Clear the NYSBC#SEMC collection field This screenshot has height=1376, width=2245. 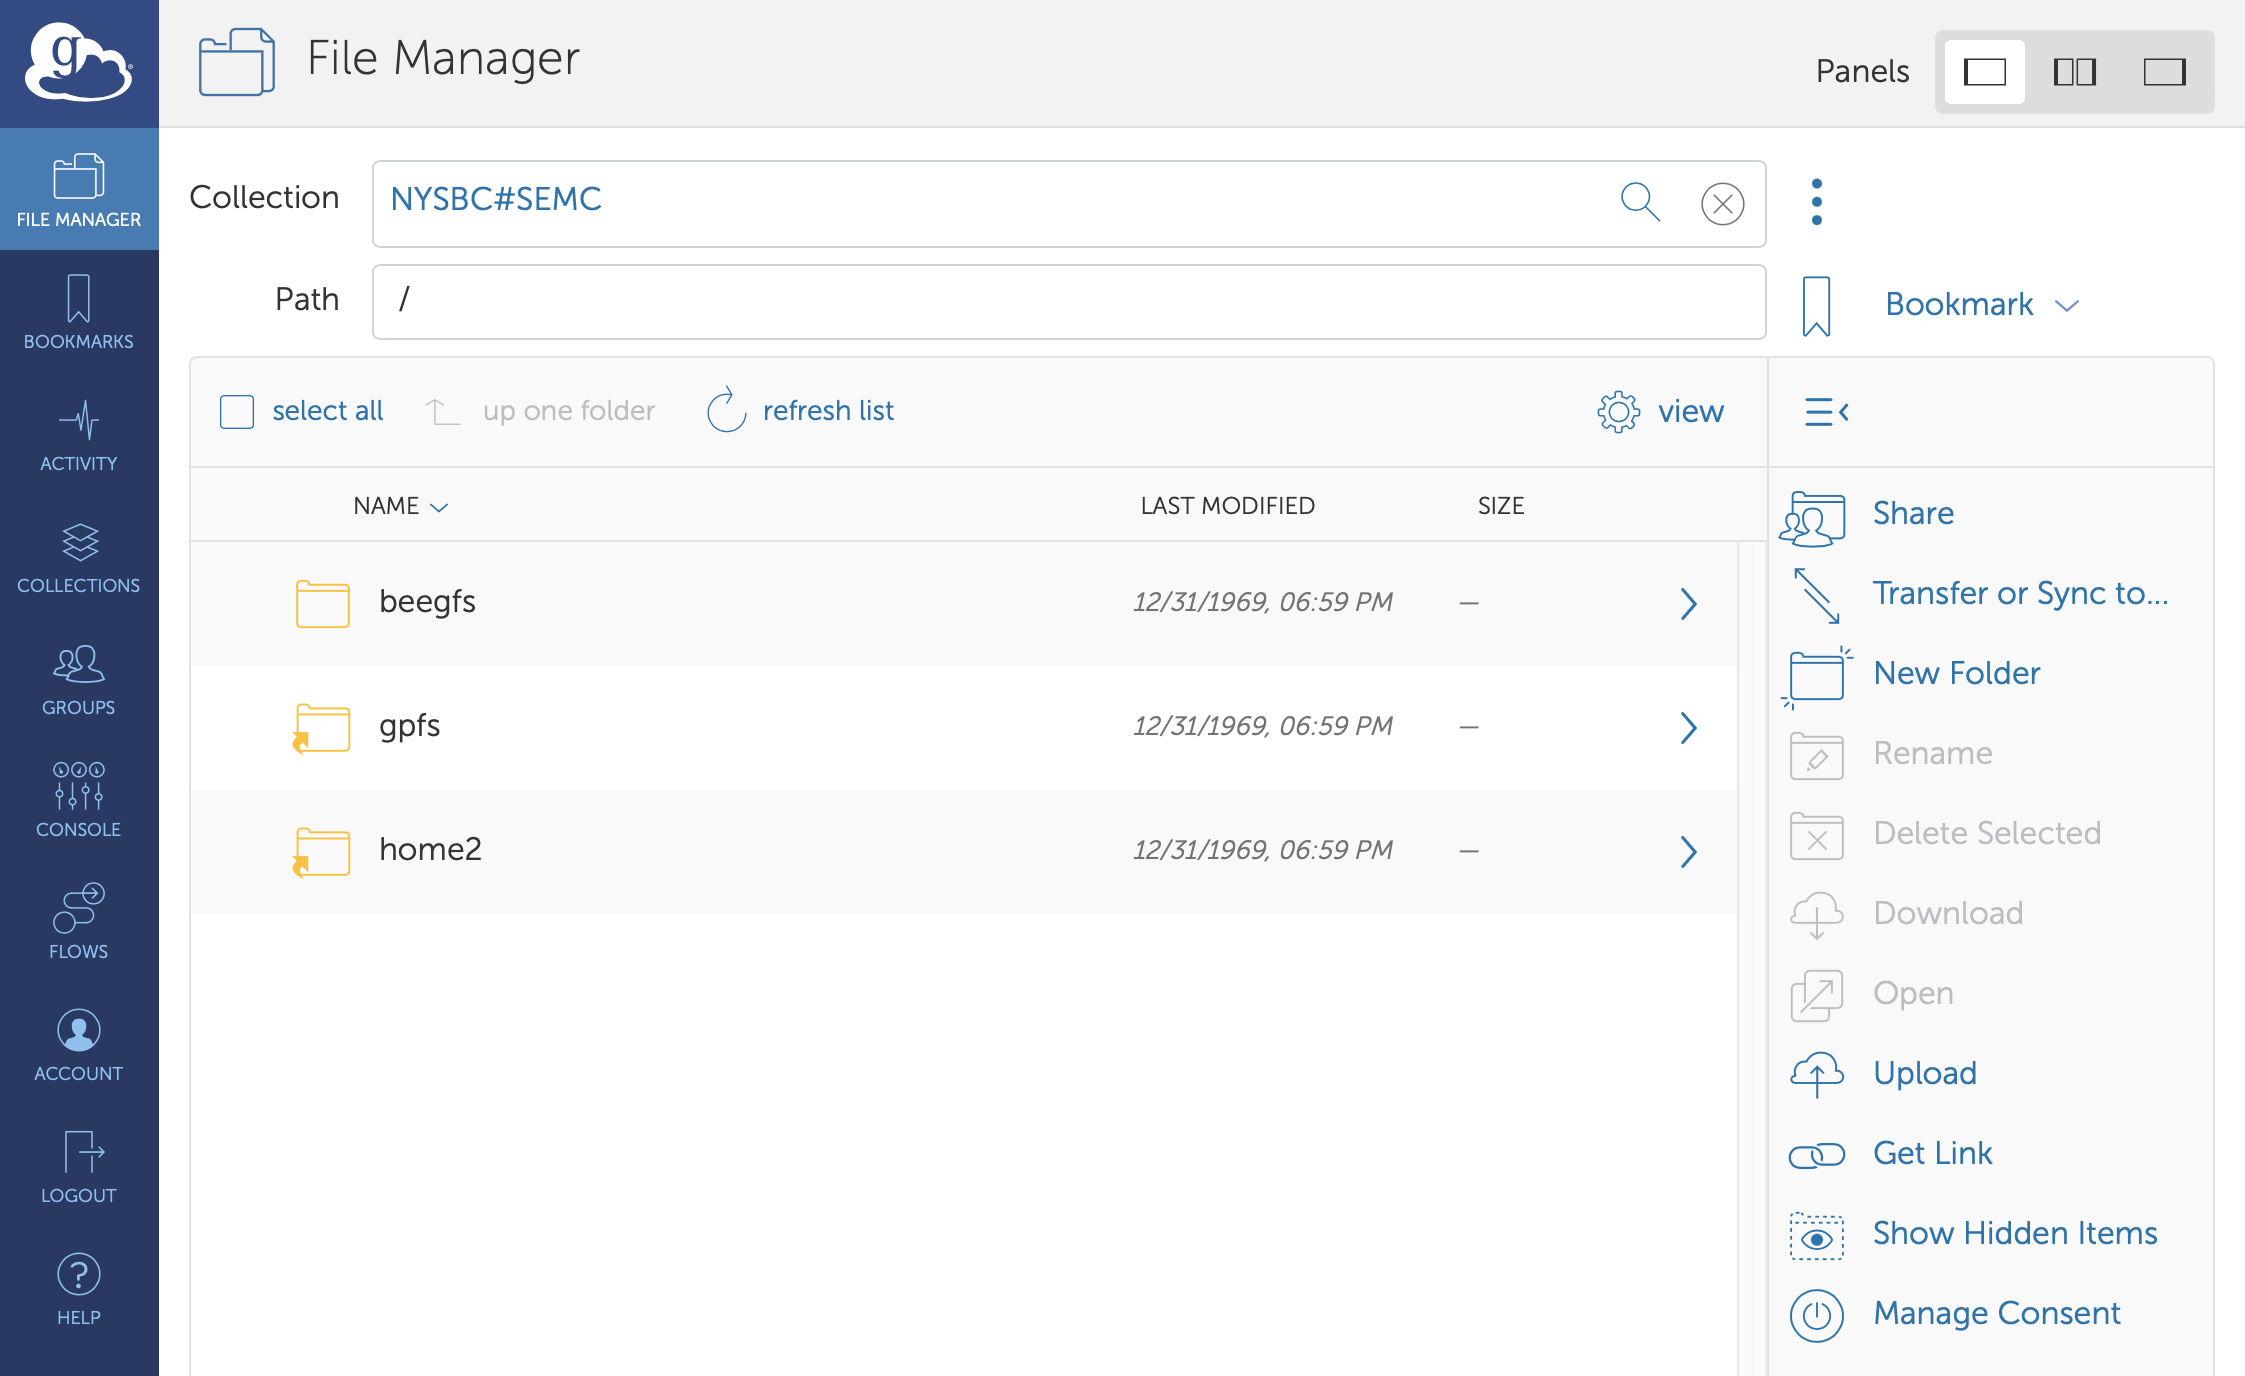point(1722,204)
